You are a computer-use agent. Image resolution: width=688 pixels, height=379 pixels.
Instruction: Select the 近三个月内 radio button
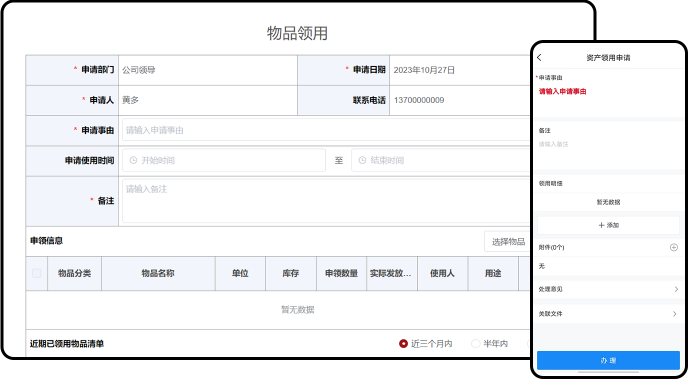click(403, 343)
